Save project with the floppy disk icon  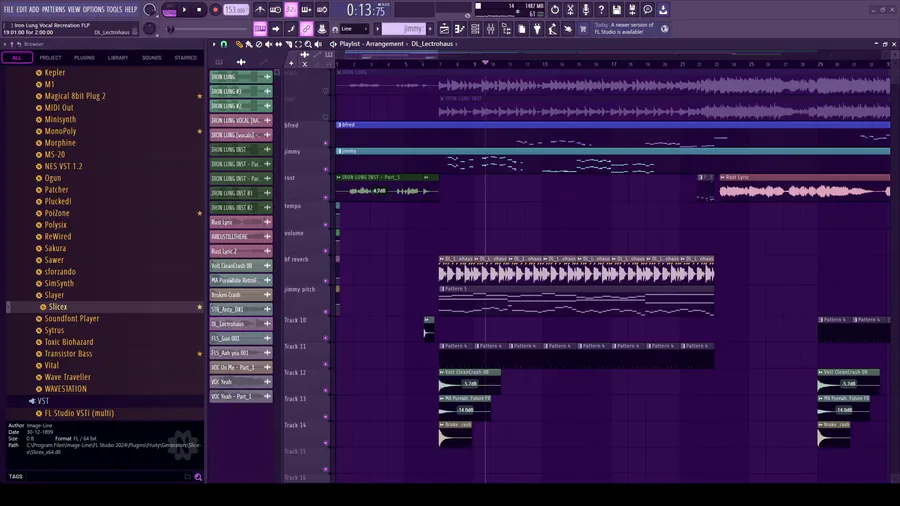[x=616, y=10]
